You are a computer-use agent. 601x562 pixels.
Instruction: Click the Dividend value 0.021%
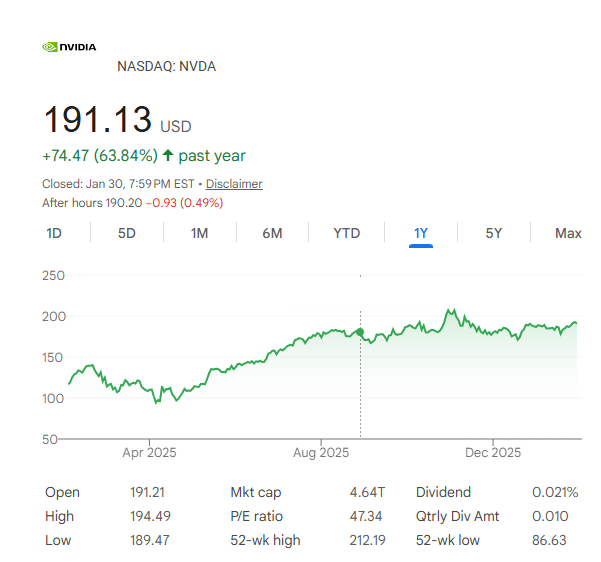point(554,492)
